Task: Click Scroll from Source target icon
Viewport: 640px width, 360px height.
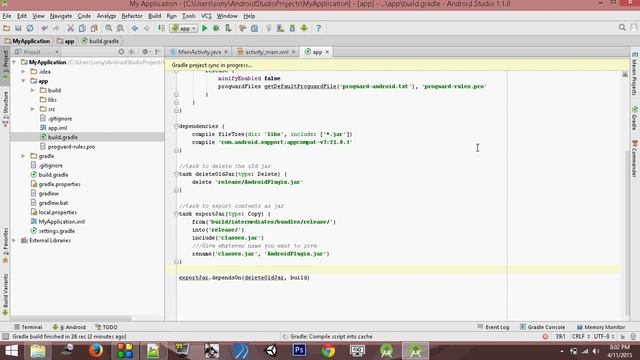Action: [121, 52]
